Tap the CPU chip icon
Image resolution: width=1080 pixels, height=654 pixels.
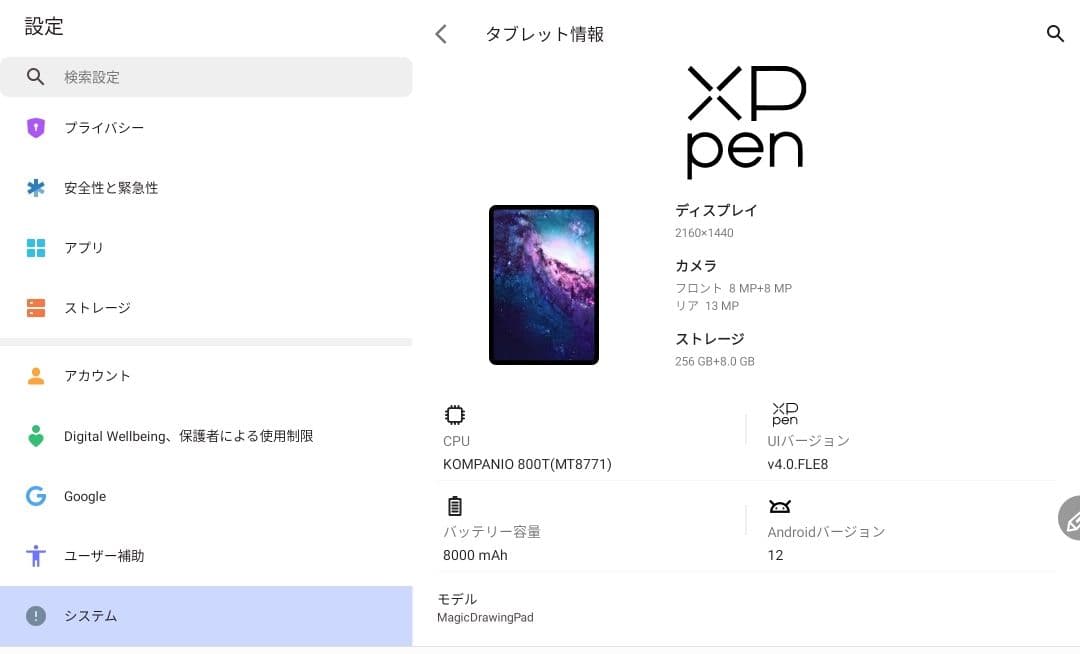point(455,414)
